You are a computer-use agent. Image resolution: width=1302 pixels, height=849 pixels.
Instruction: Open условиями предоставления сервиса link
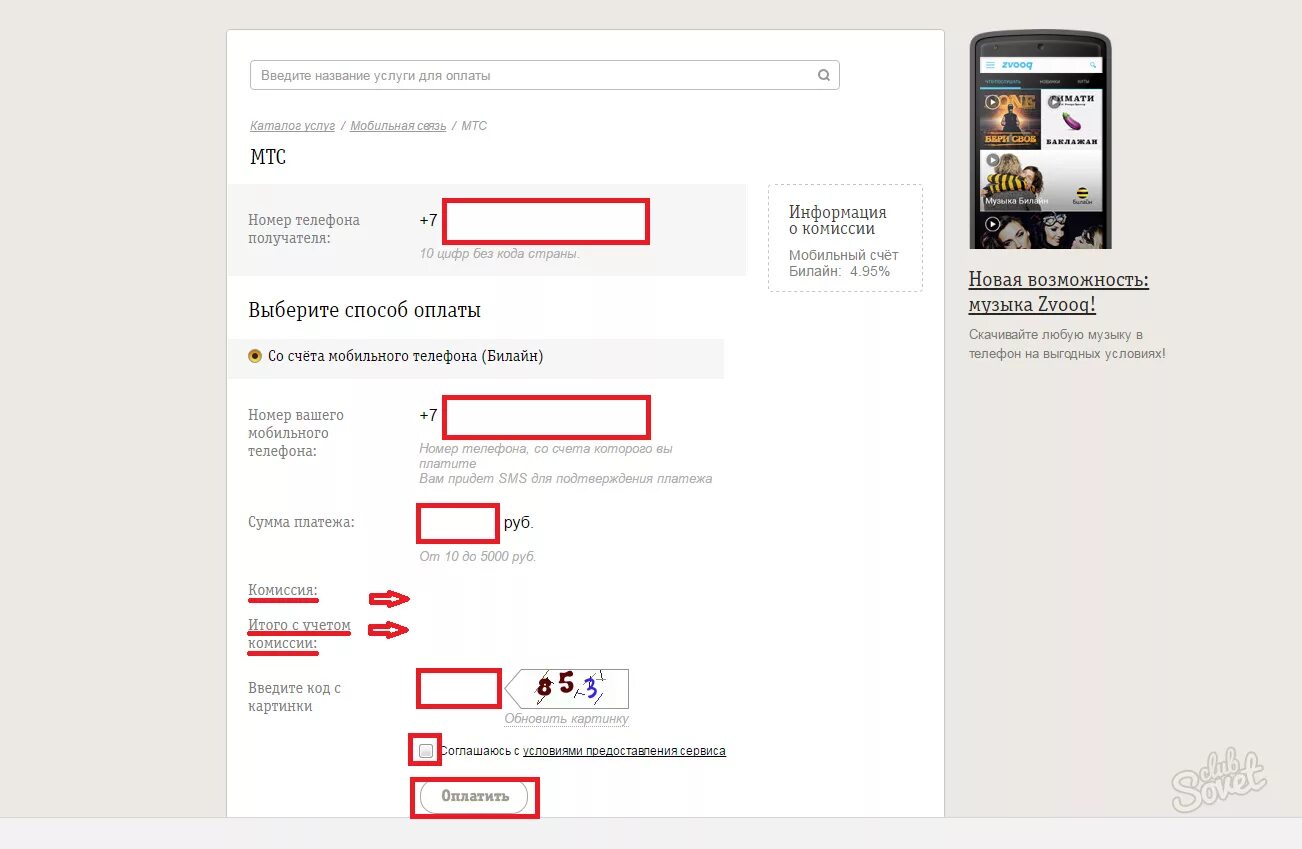[x=624, y=751]
